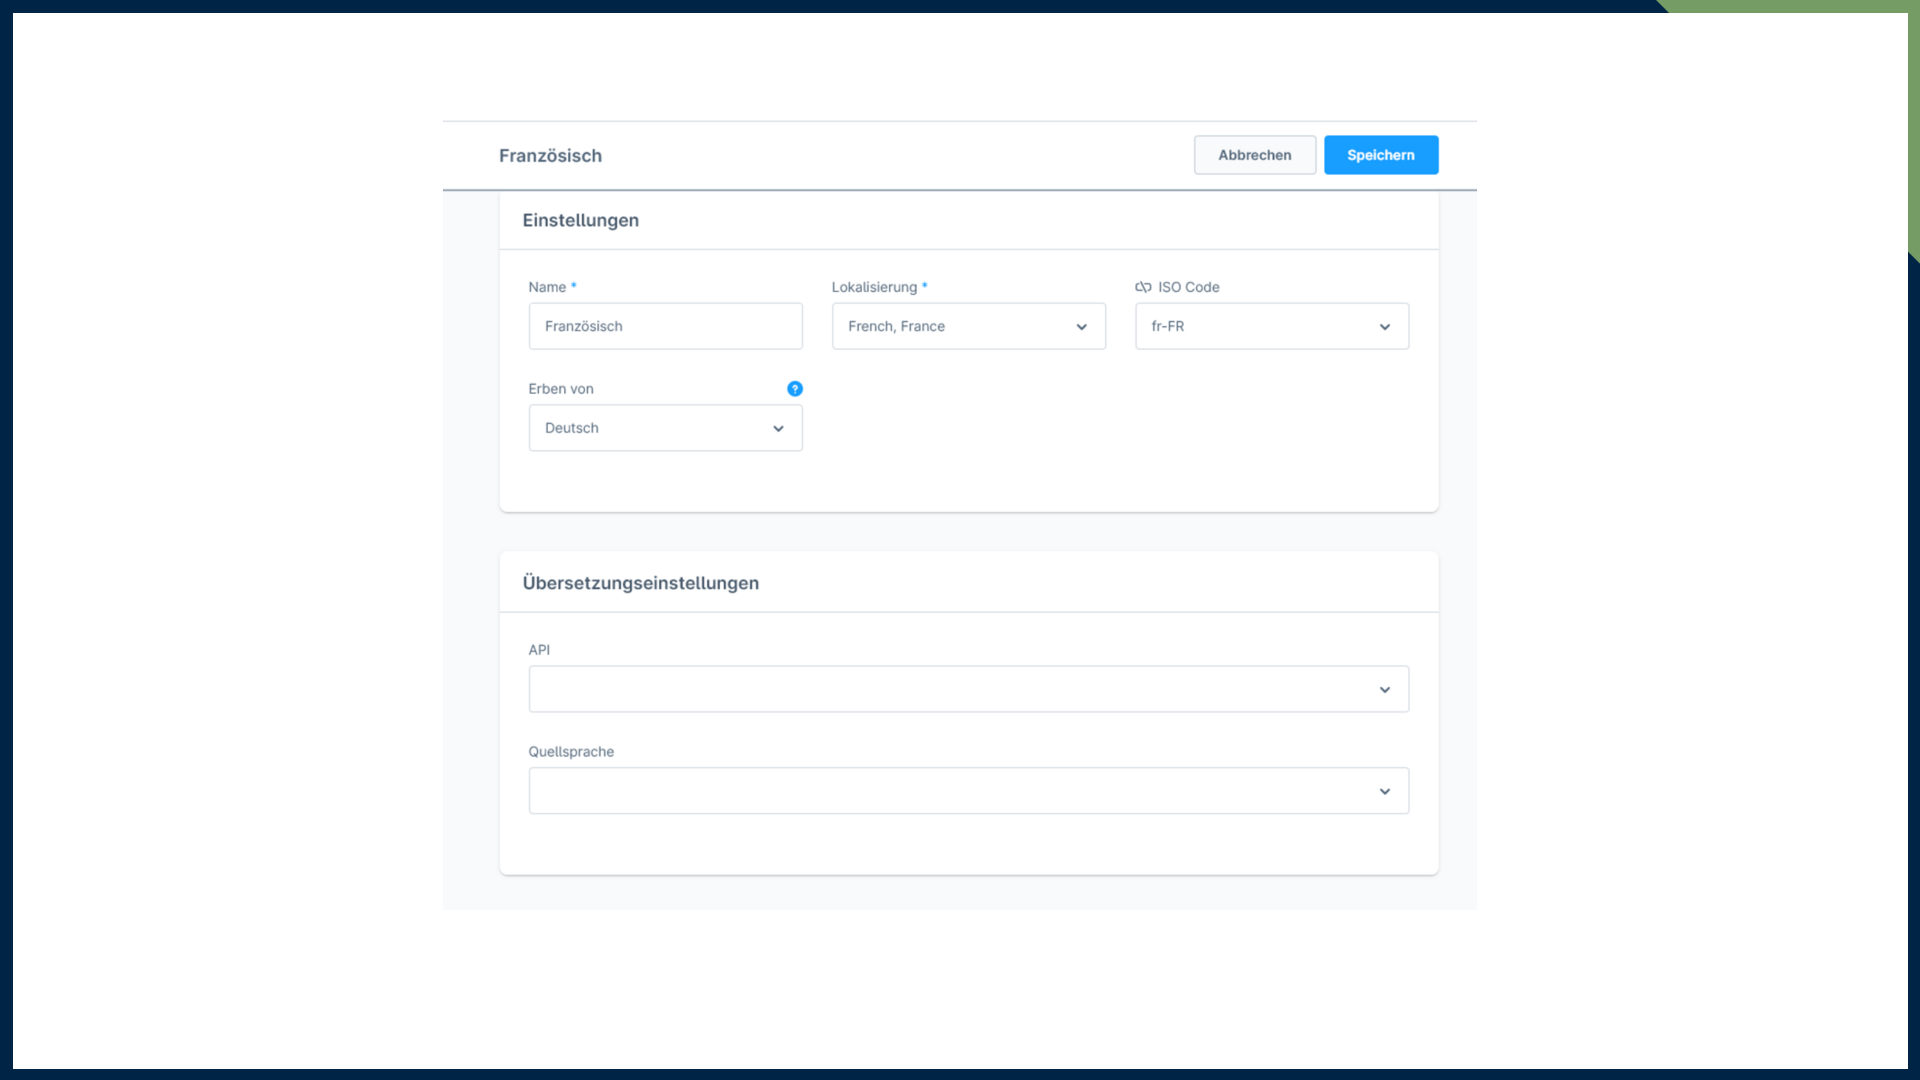1920x1080 pixels.
Task: Click the Französisch page title
Action: pyautogui.click(x=550, y=156)
